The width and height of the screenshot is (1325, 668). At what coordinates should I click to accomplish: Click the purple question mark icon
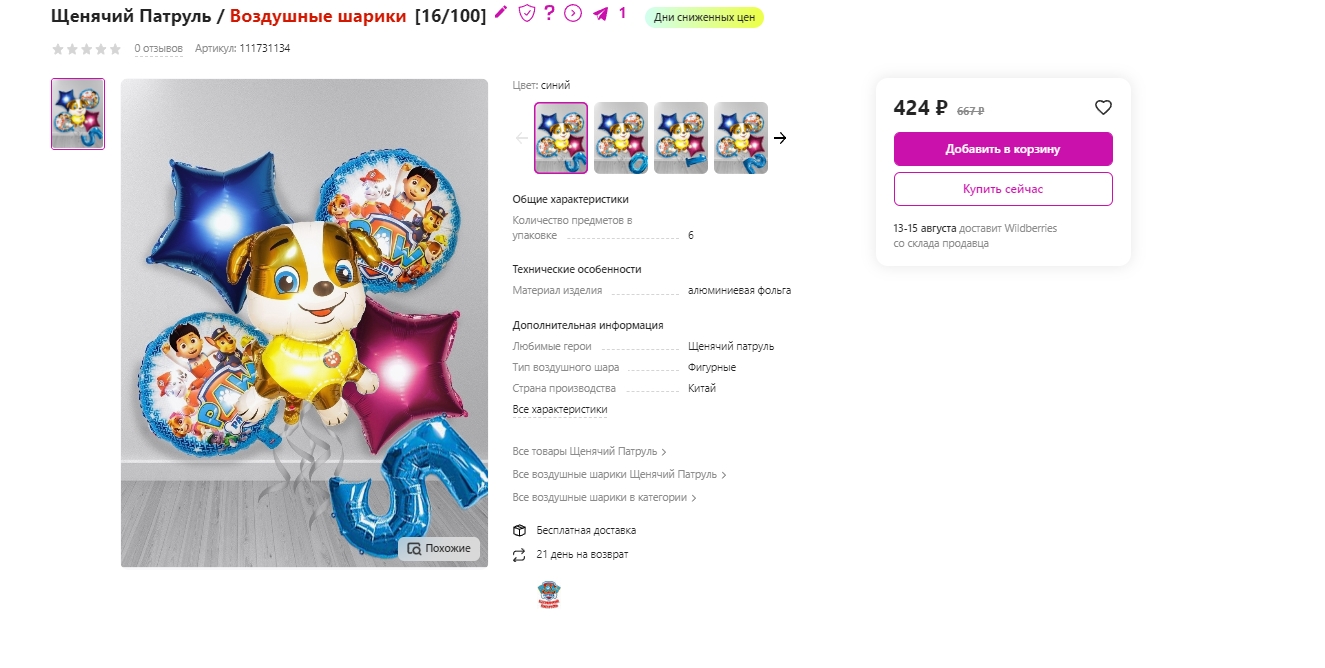click(x=549, y=13)
